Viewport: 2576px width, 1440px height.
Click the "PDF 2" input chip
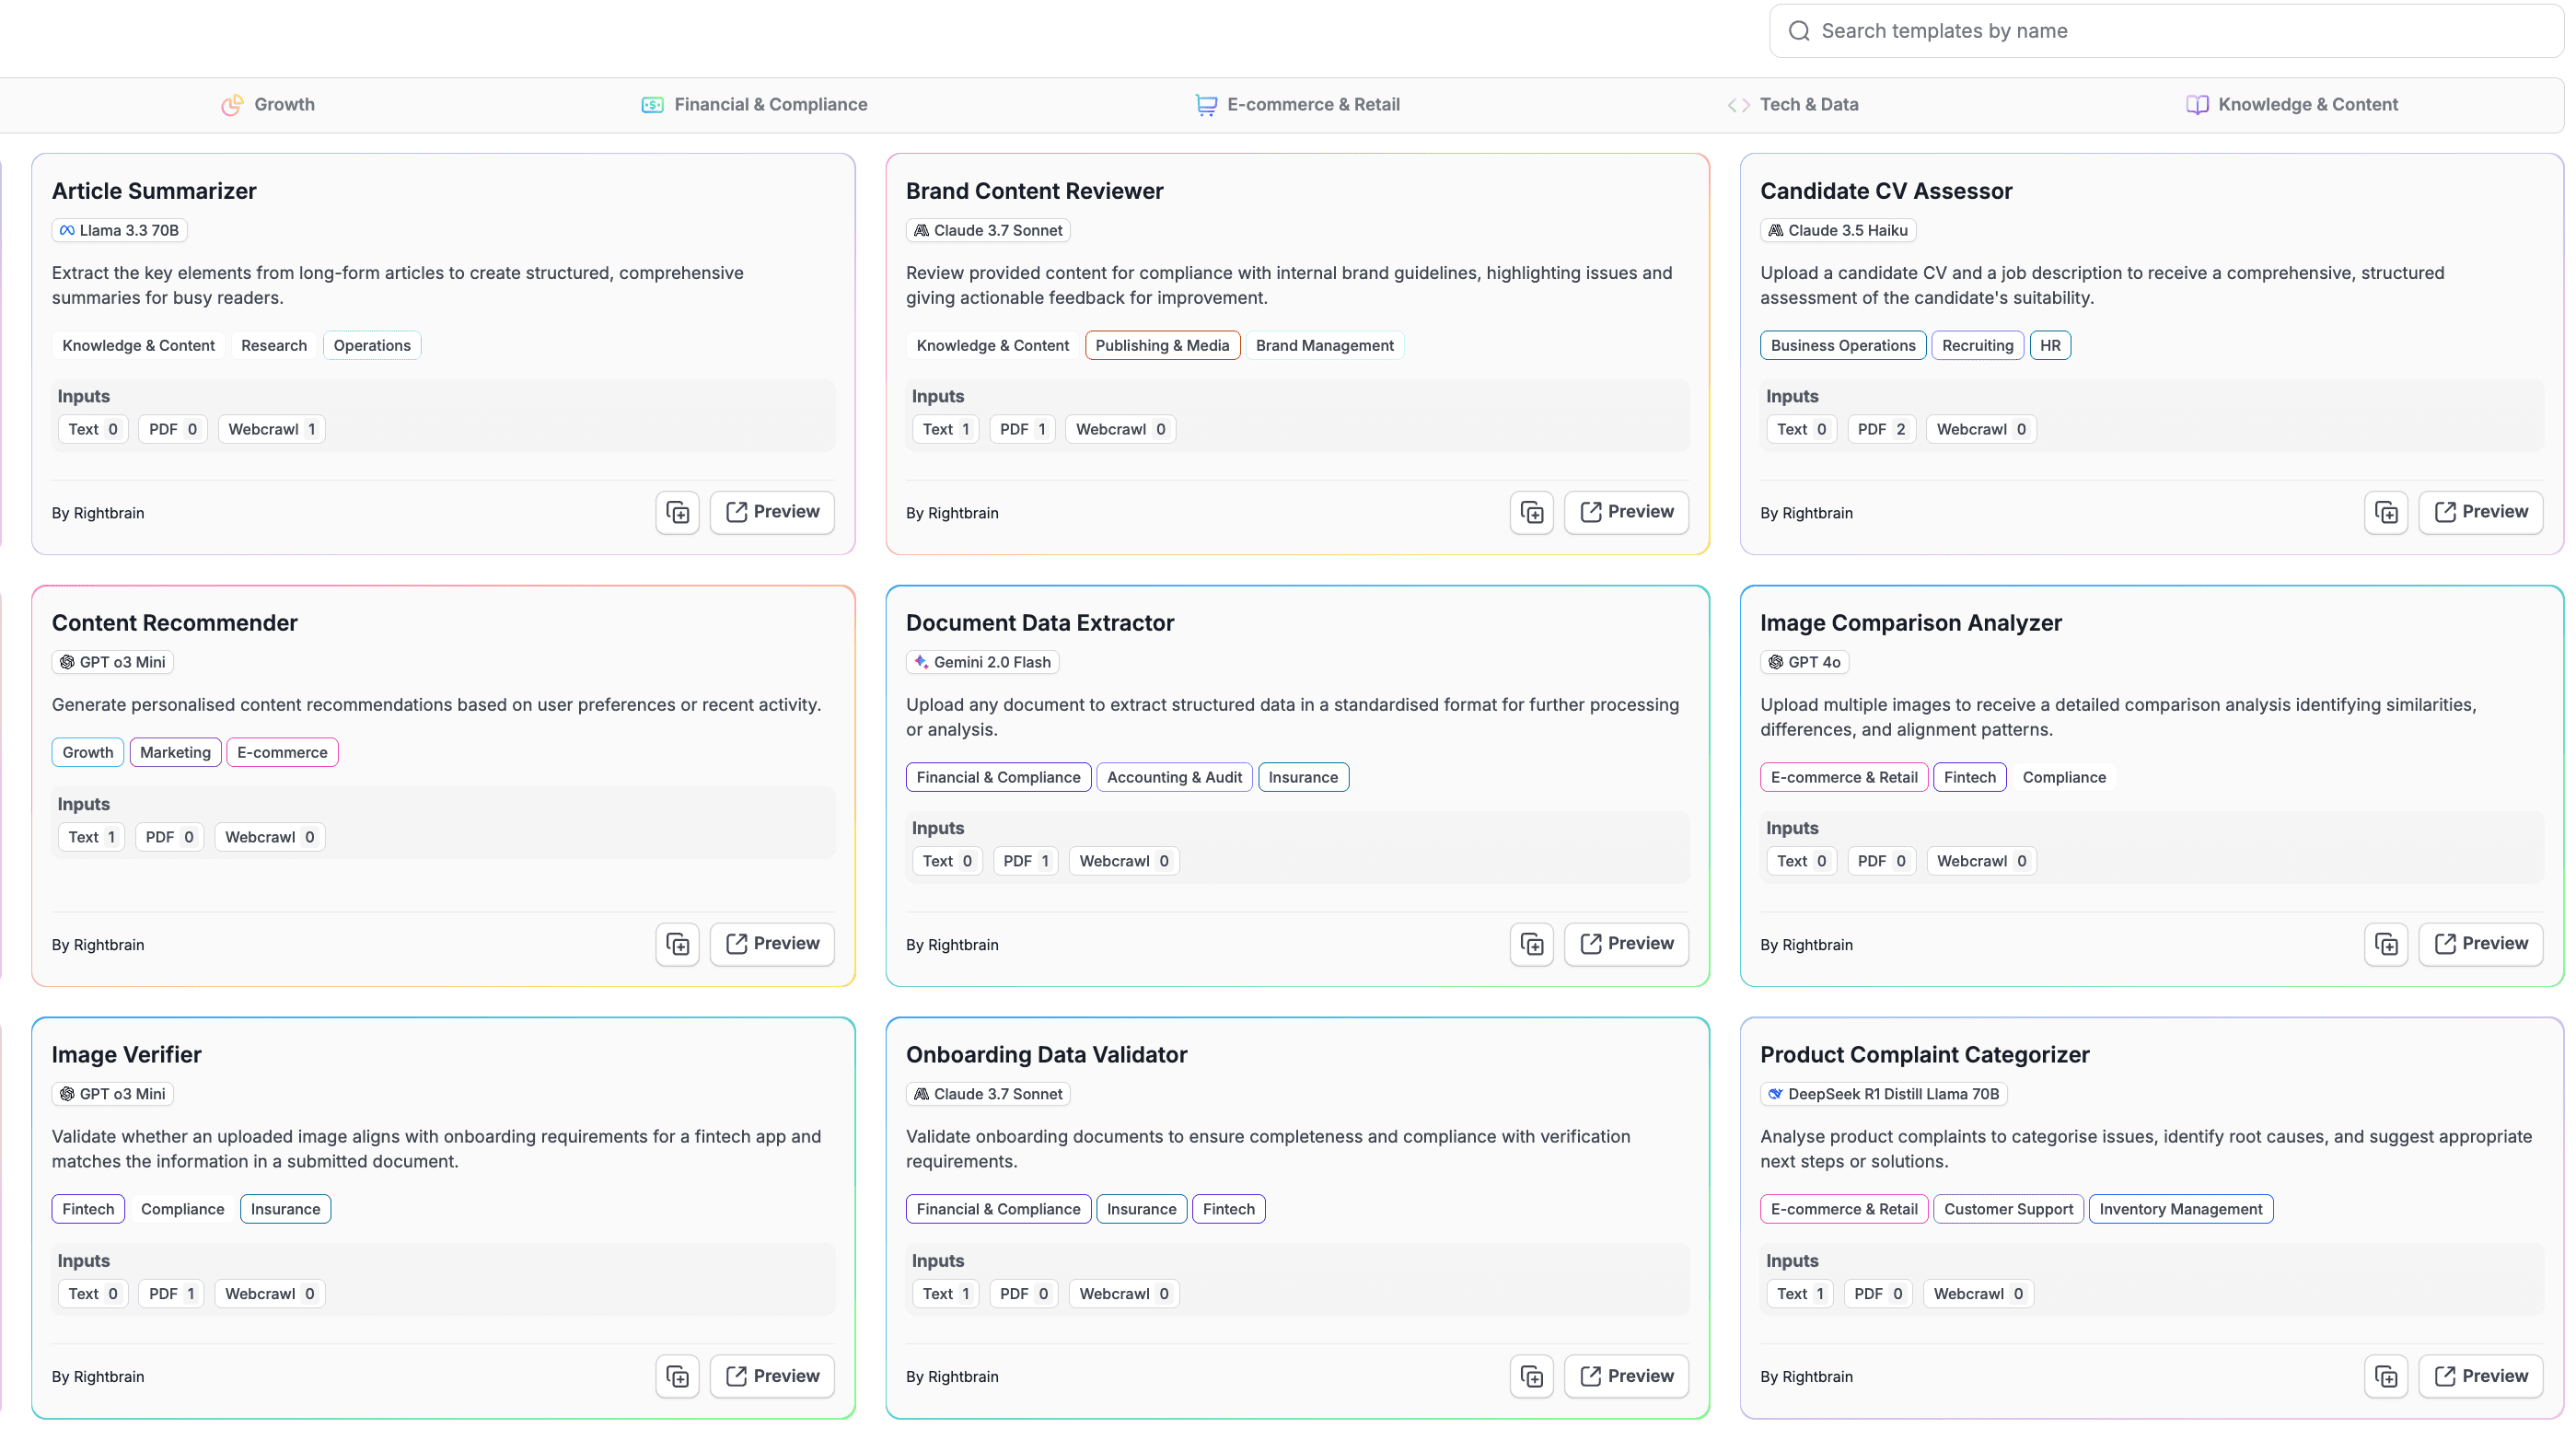[1881, 430]
